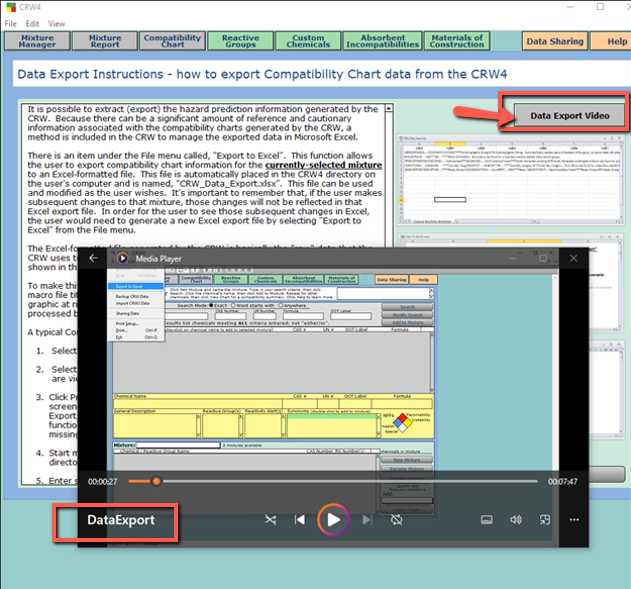Skip to next track in Media Player
The image size is (631, 589).
(367, 520)
